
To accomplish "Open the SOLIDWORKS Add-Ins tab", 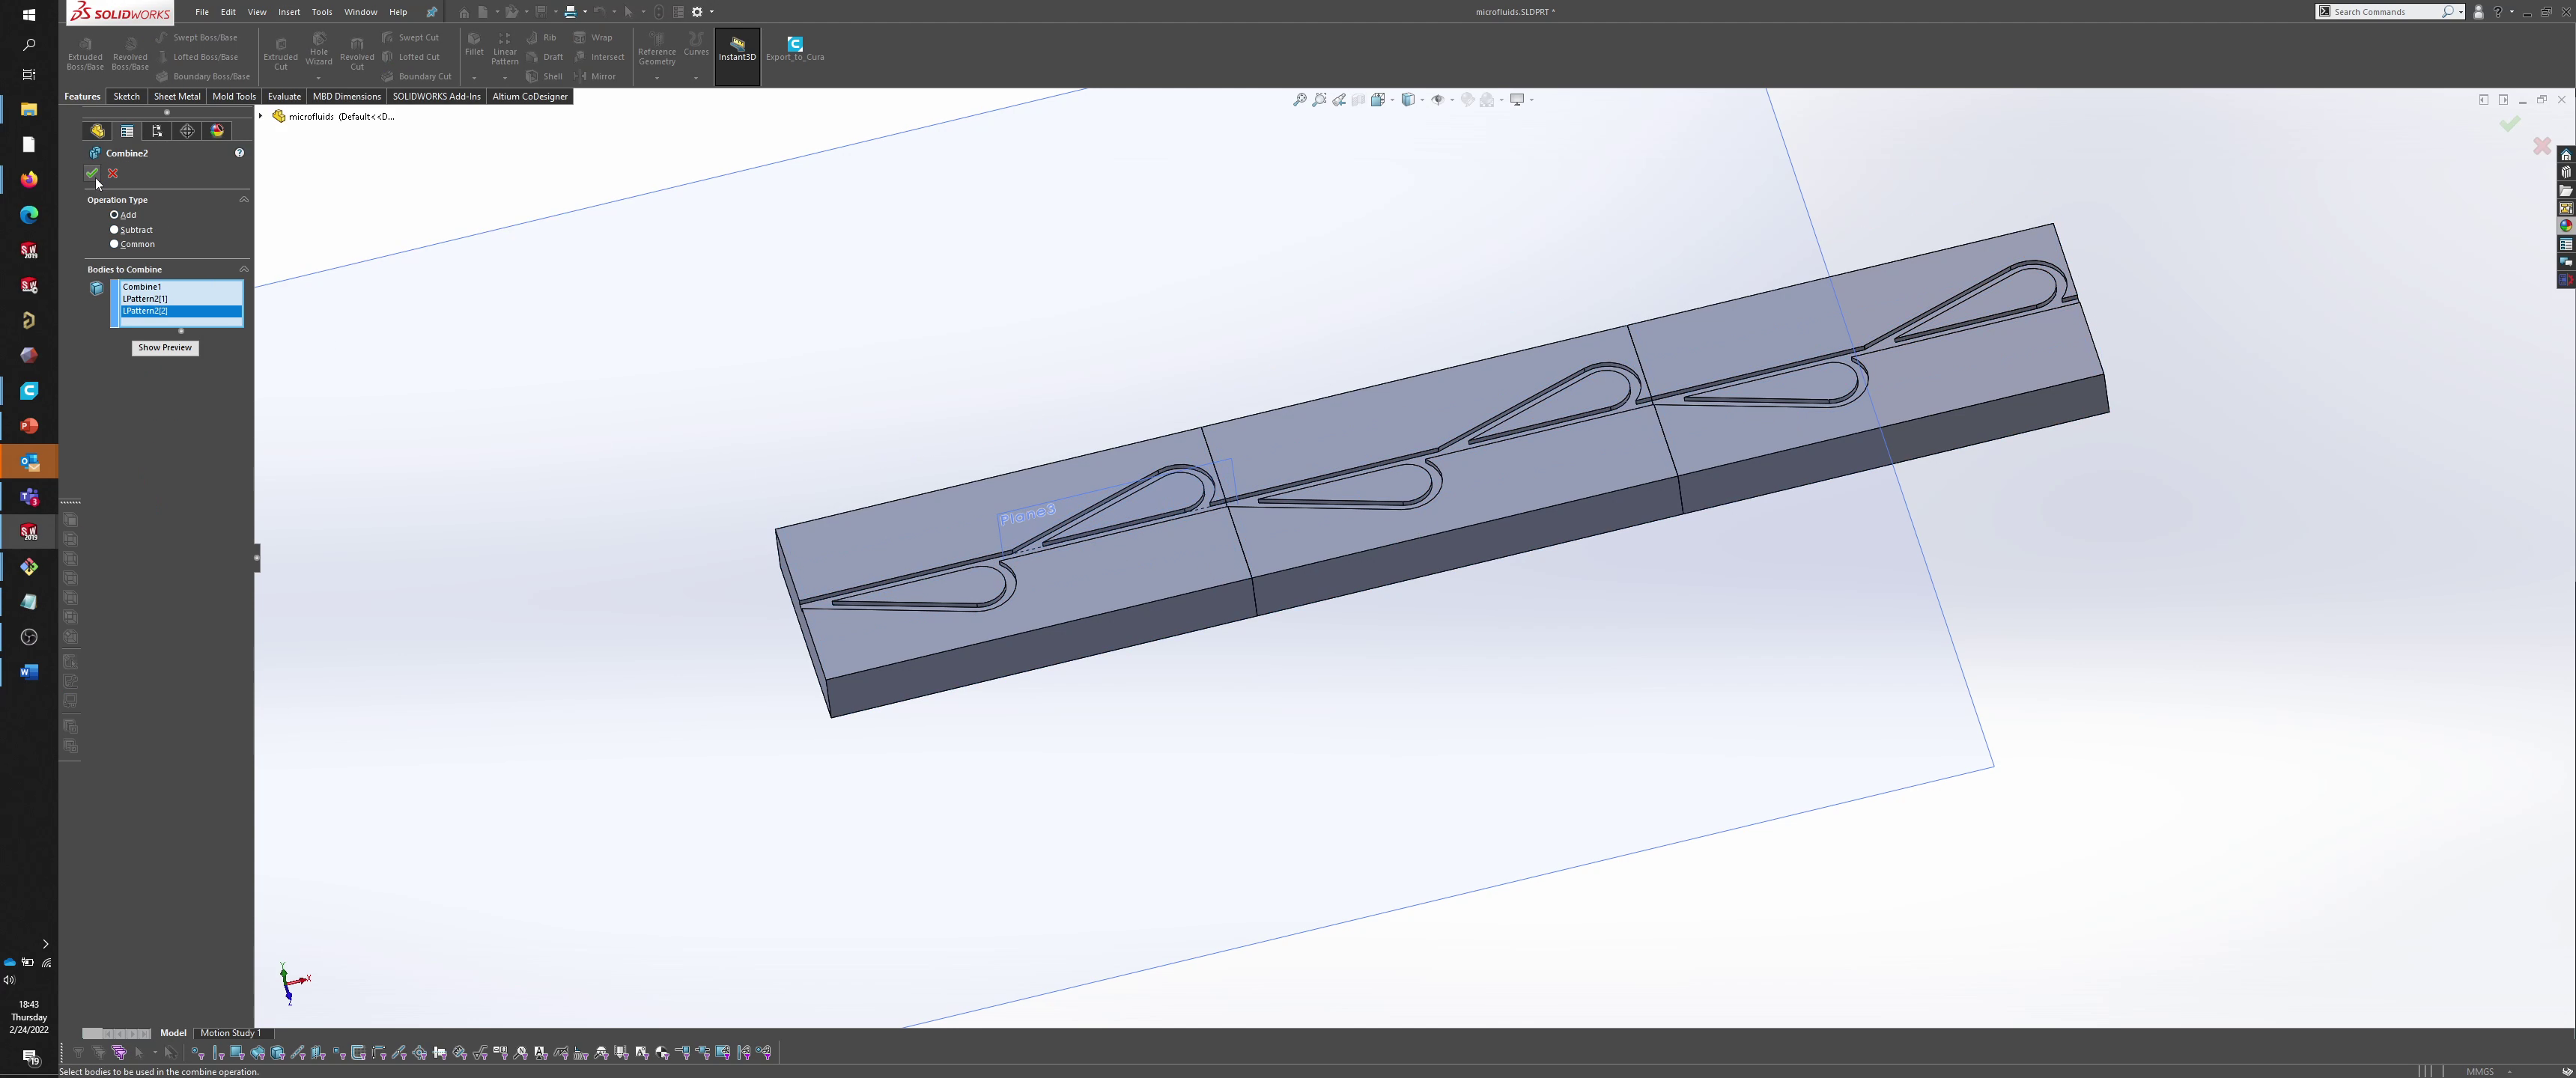I will click(x=436, y=96).
